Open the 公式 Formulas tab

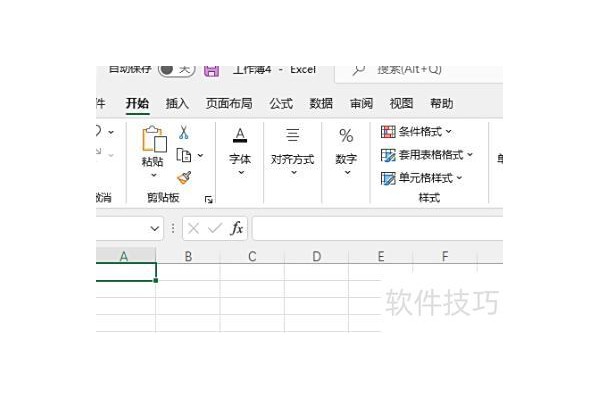pos(281,104)
